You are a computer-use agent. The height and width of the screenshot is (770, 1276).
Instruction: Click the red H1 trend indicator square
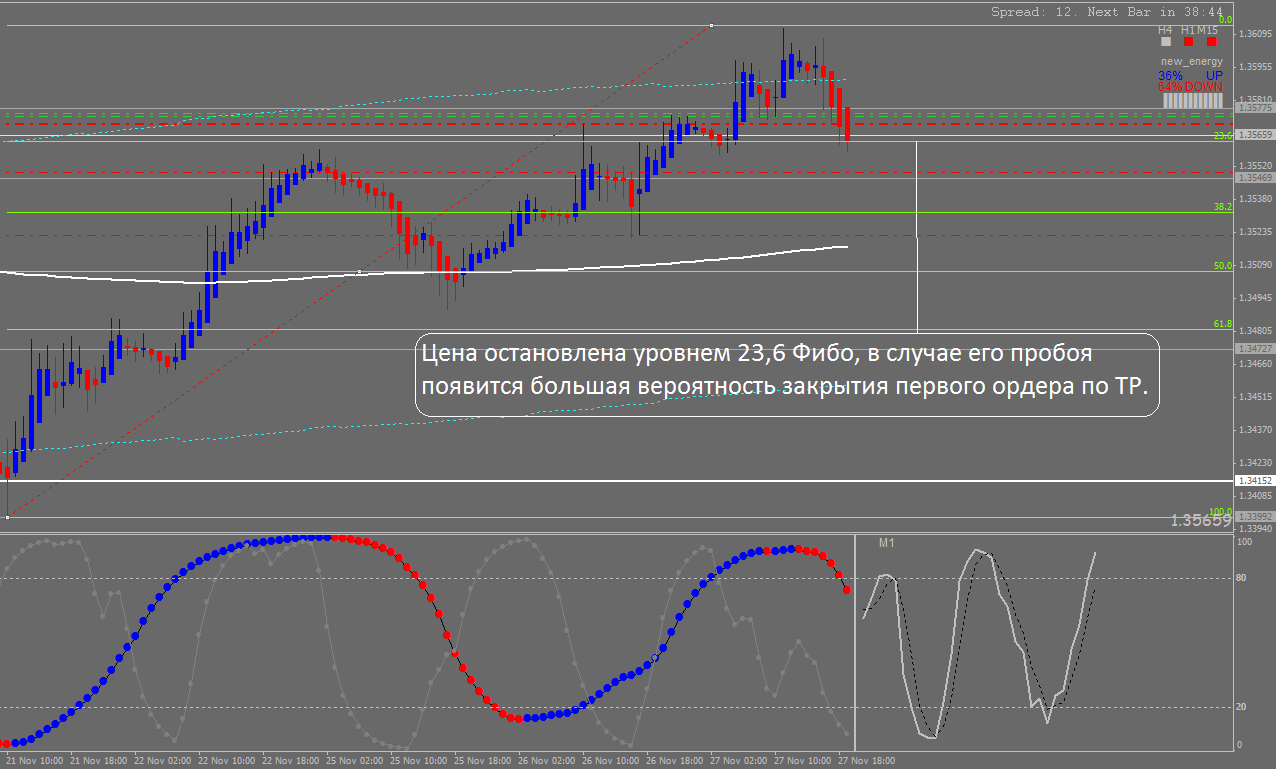pos(1189,42)
